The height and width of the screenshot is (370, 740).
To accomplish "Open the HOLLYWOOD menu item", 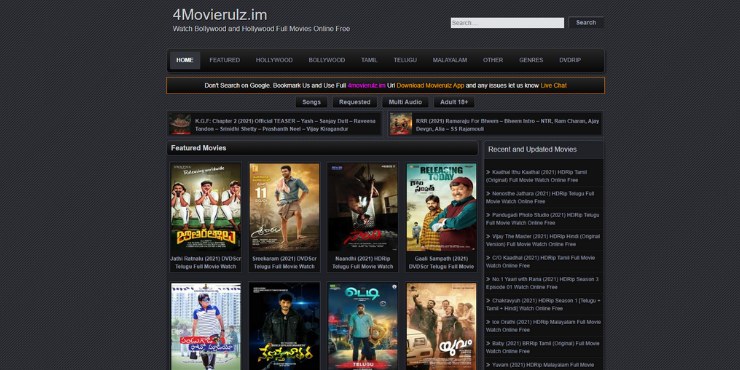I will (x=274, y=60).
